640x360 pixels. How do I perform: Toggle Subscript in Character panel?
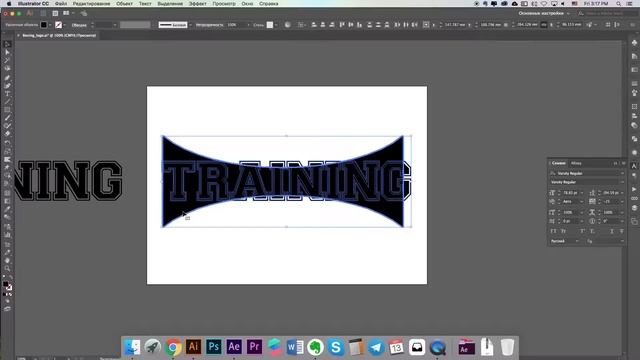(592, 231)
